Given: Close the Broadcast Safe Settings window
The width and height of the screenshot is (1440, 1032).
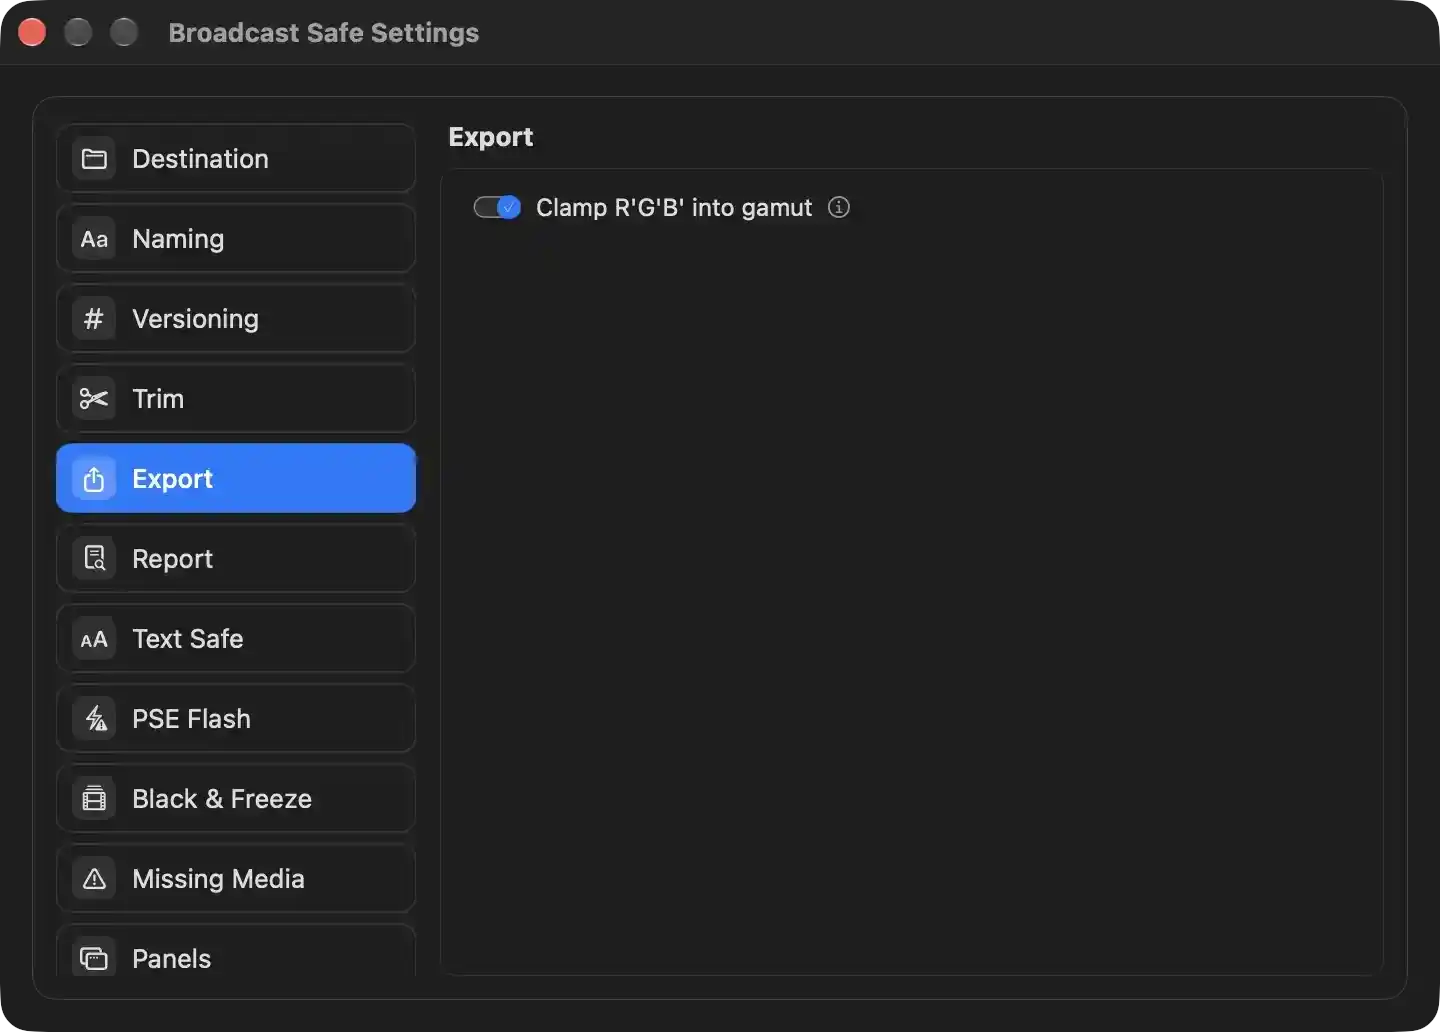Looking at the screenshot, I should [x=32, y=32].
